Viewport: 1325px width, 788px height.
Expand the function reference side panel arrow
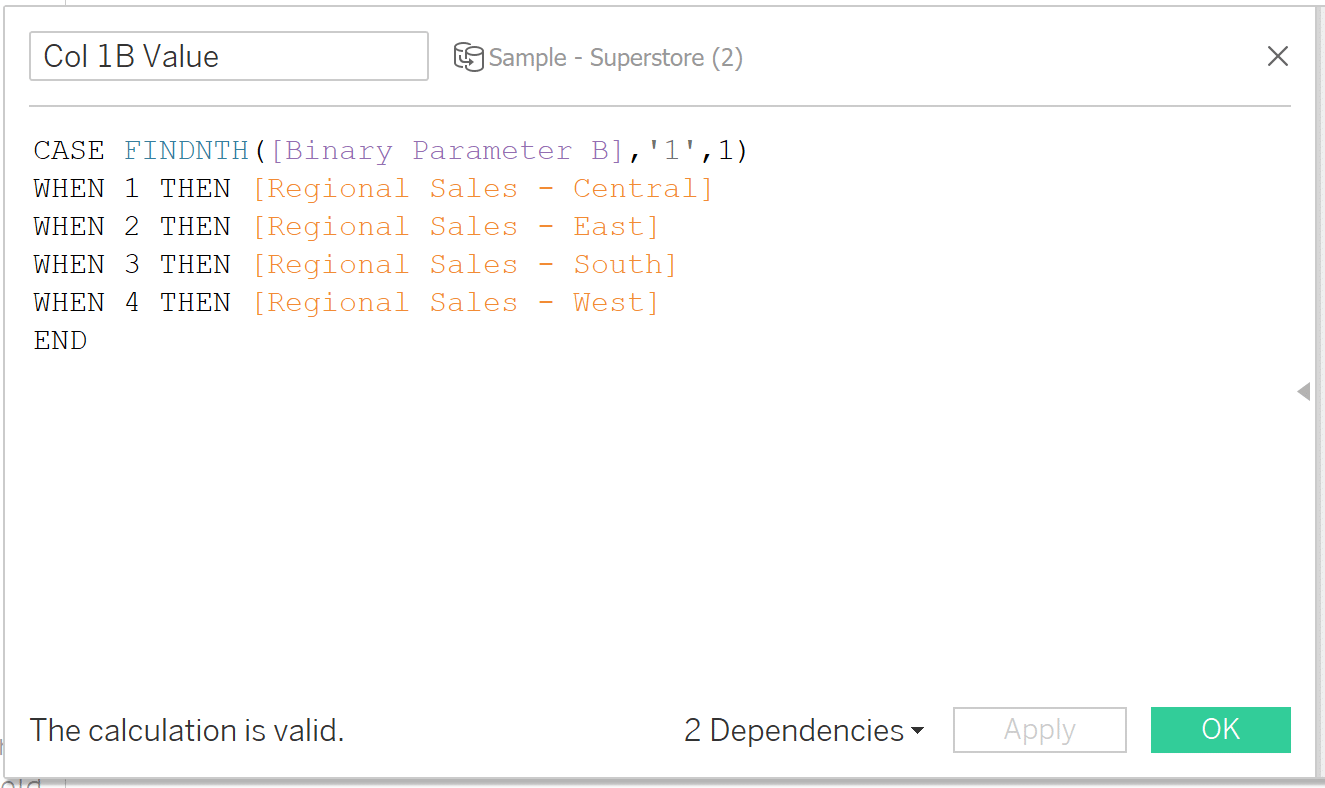click(x=1305, y=392)
